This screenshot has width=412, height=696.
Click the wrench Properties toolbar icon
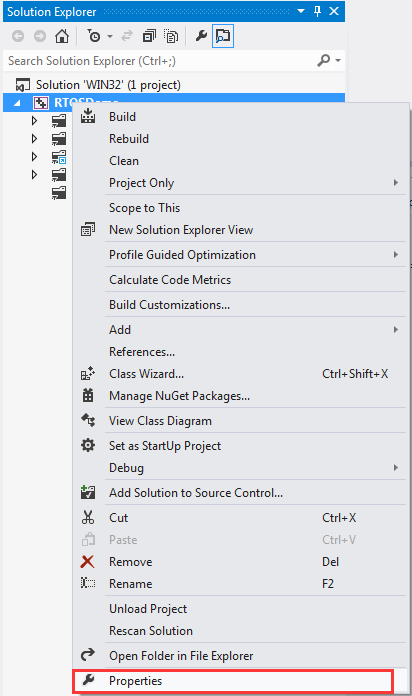click(201, 36)
